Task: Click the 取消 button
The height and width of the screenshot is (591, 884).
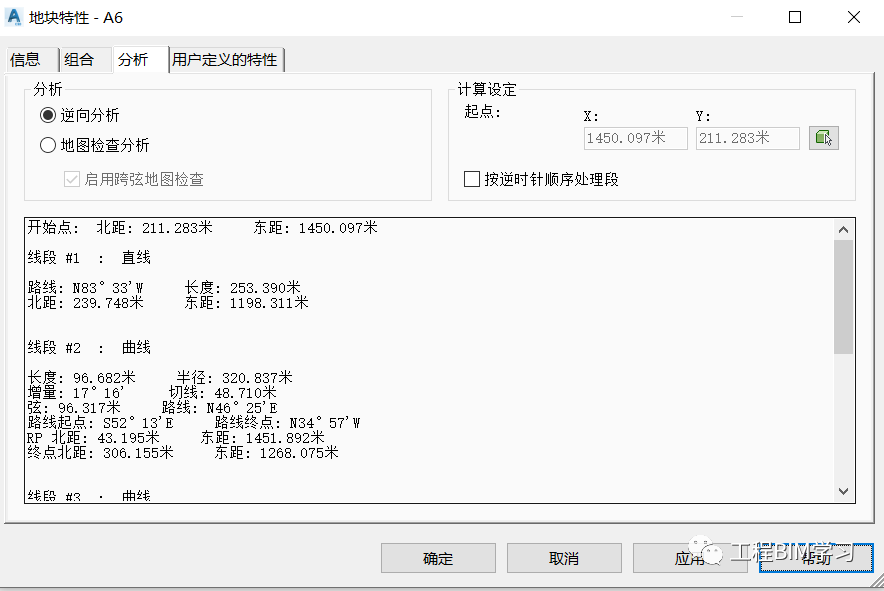Action: point(564,558)
